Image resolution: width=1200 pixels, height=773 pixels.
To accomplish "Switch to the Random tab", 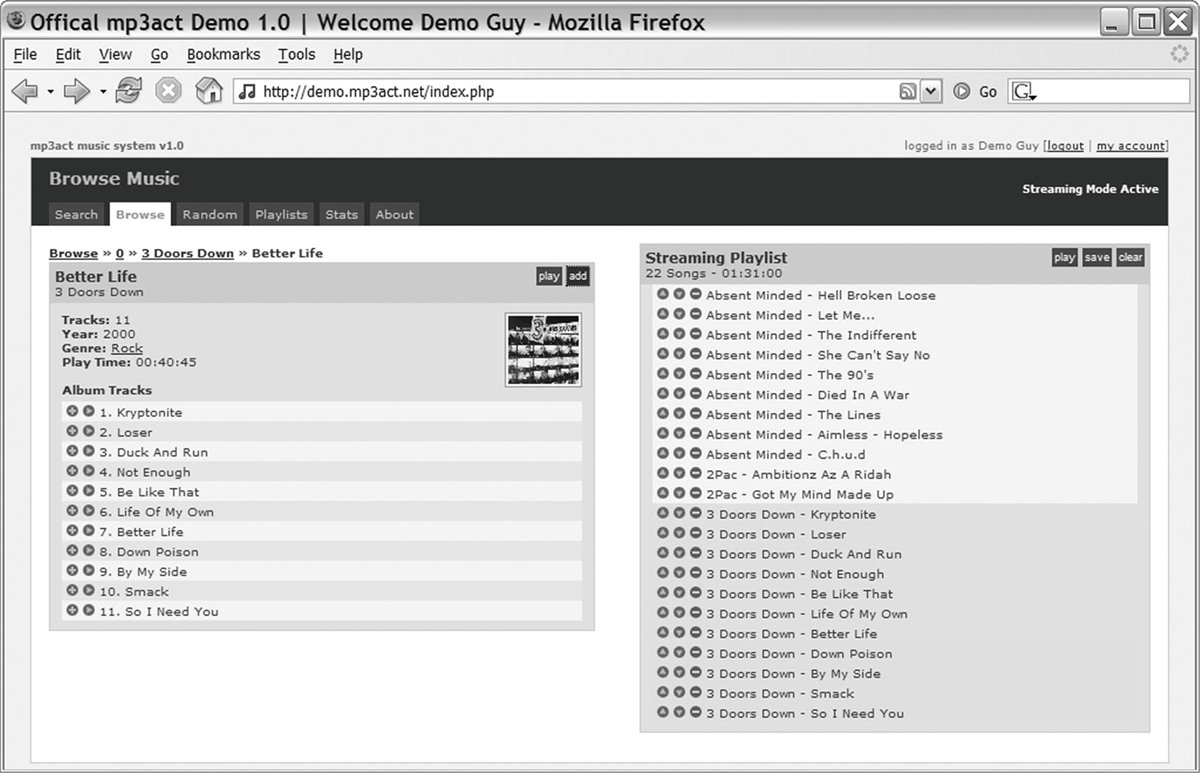I will click(210, 214).
